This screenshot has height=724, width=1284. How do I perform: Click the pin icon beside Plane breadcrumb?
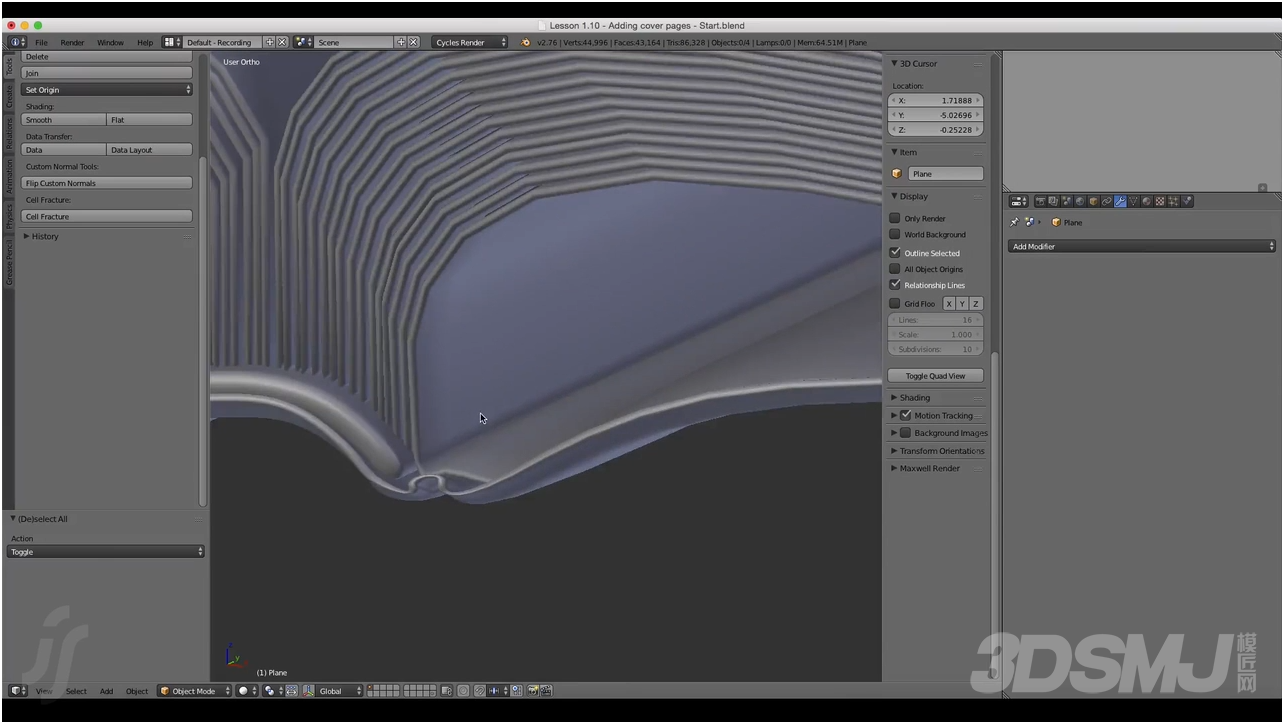click(1014, 222)
